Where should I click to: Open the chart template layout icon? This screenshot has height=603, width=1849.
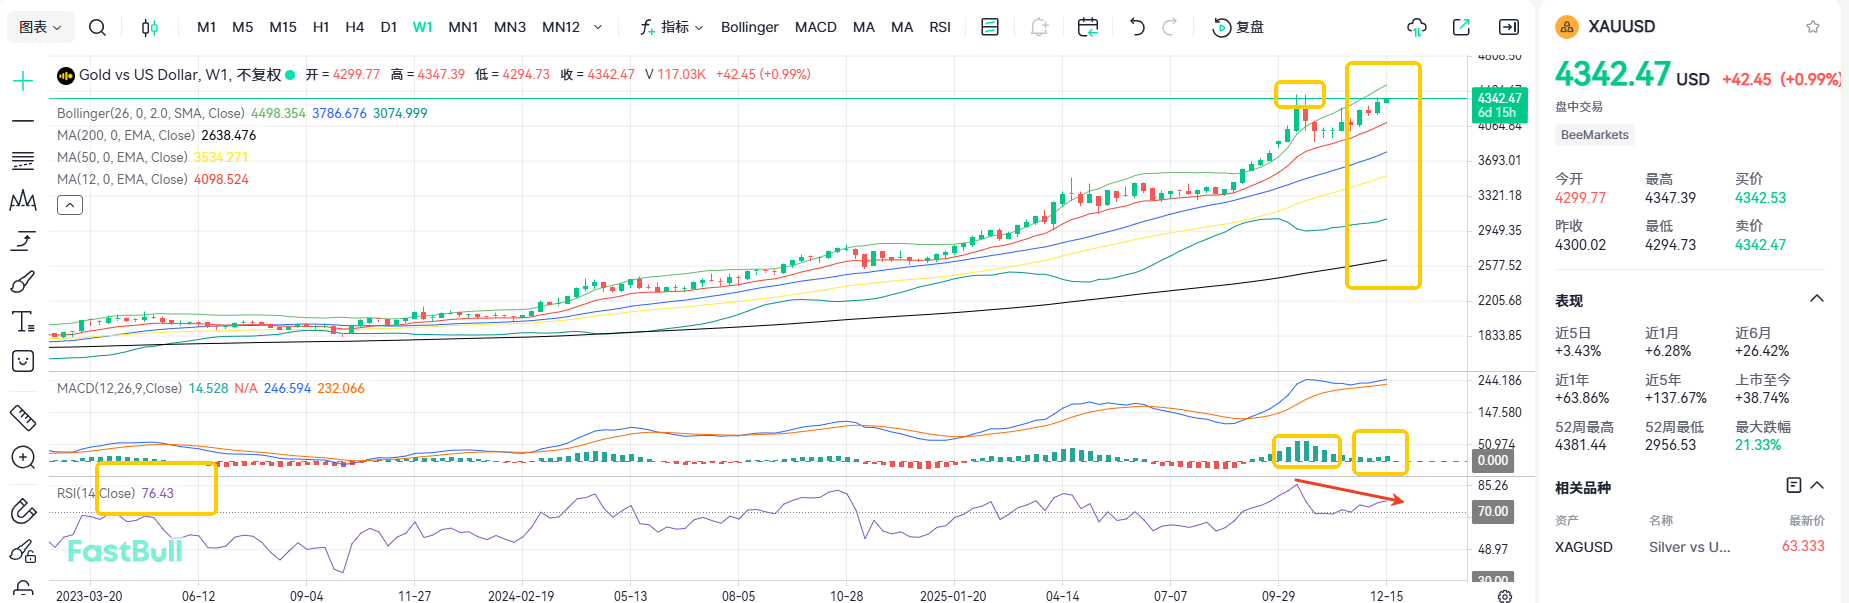coord(990,27)
